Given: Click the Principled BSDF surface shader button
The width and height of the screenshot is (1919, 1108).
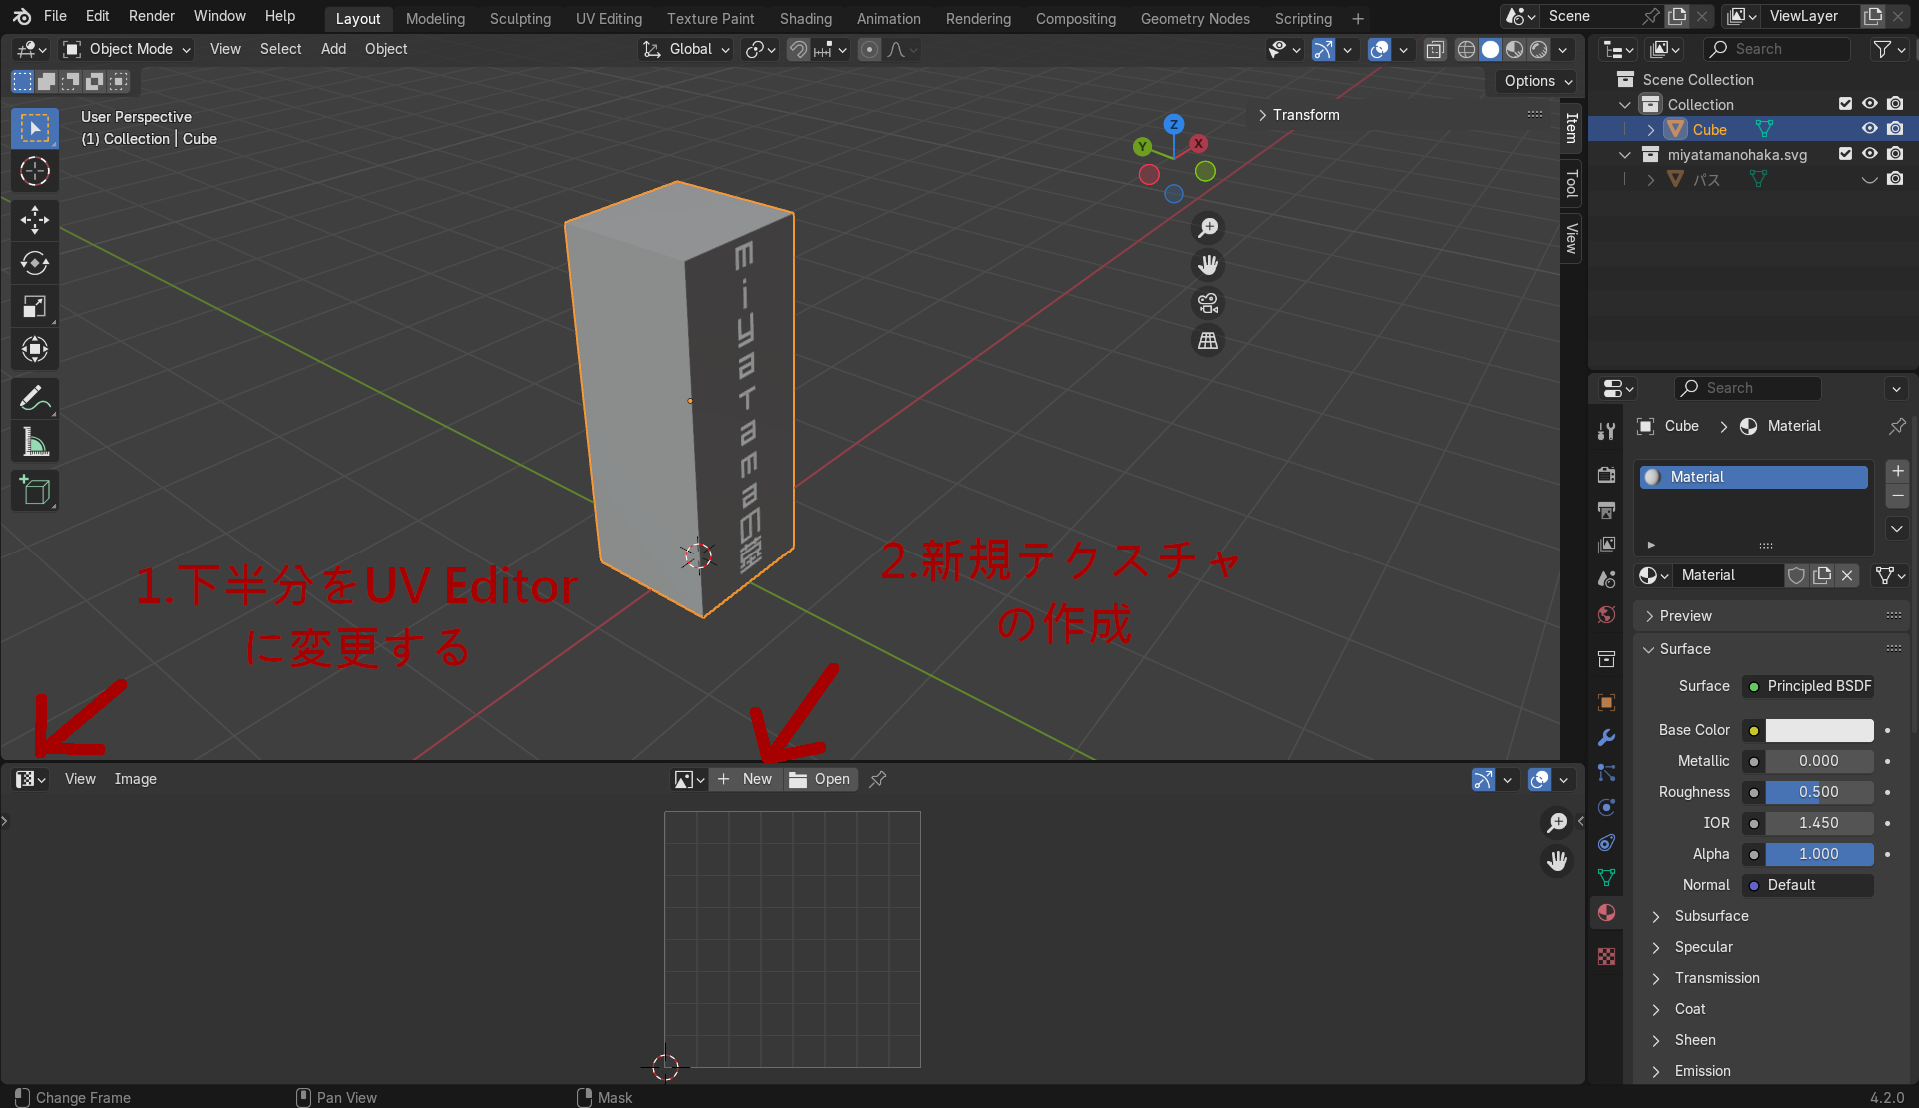Looking at the screenshot, I should 1808,686.
